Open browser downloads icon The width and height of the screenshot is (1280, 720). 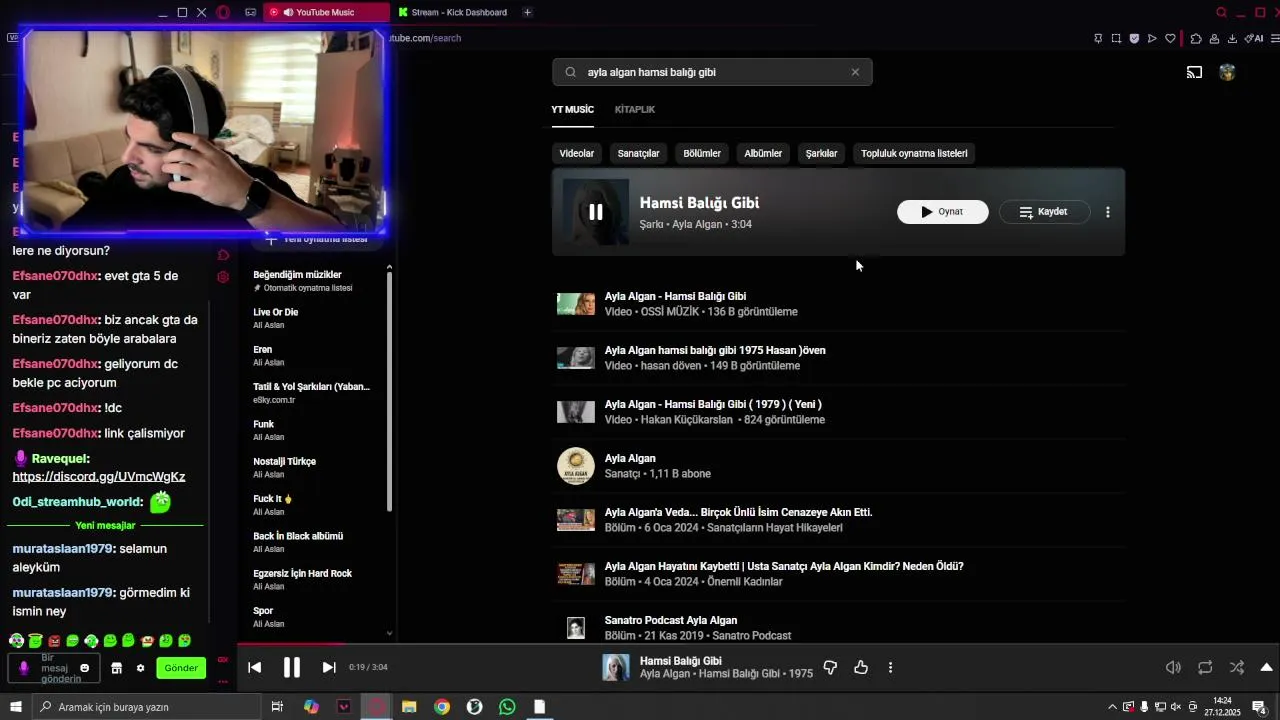1232,38
